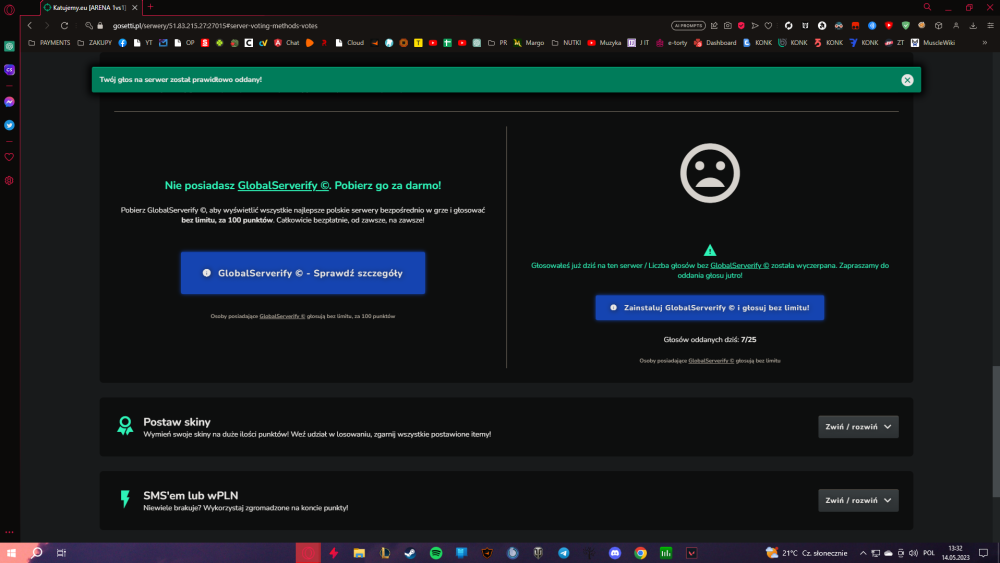
Task: Go back to the previous page
Action: [29, 26]
